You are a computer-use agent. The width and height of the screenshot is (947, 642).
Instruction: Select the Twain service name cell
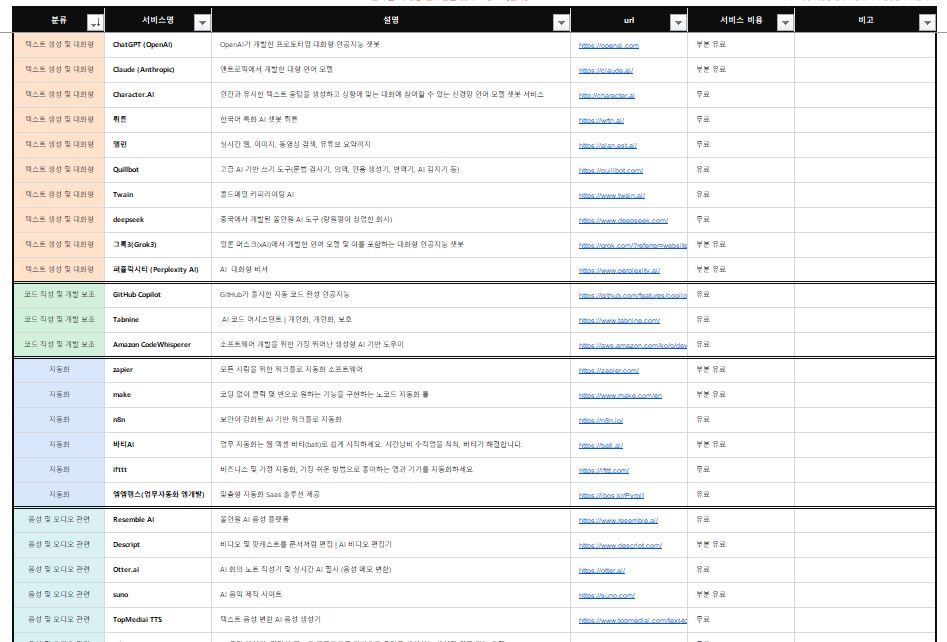tap(158, 194)
